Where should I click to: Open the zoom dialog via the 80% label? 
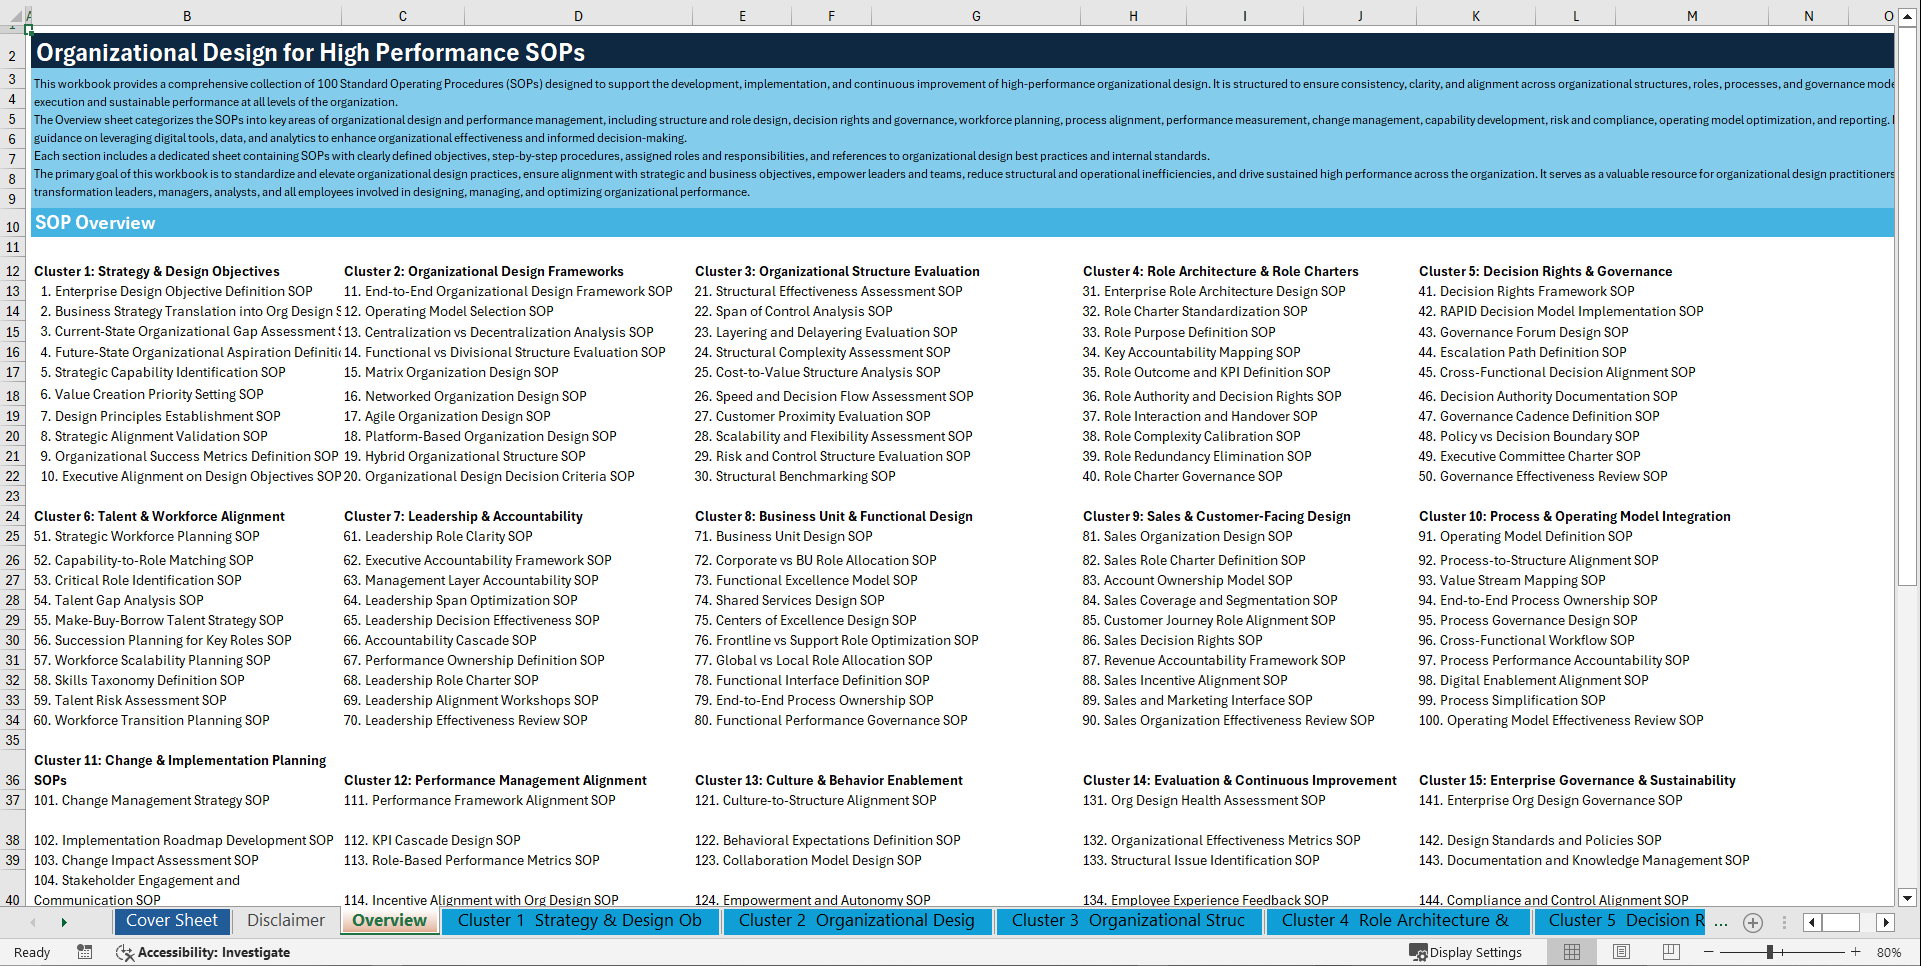pyautogui.click(x=1890, y=952)
